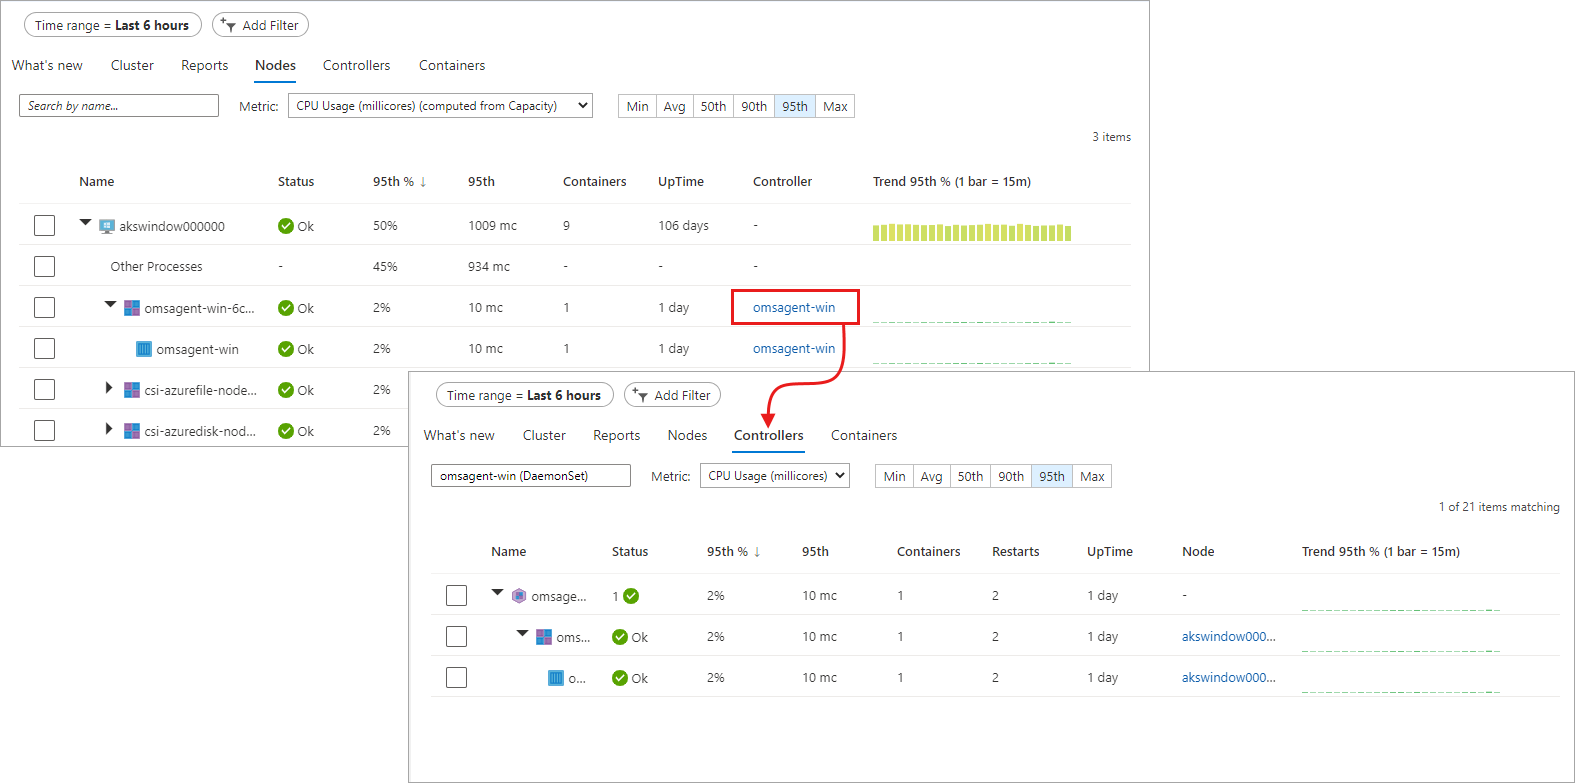Choose the Avg button in the Controllers panel
The height and width of the screenshot is (783, 1575).
click(932, 477)
